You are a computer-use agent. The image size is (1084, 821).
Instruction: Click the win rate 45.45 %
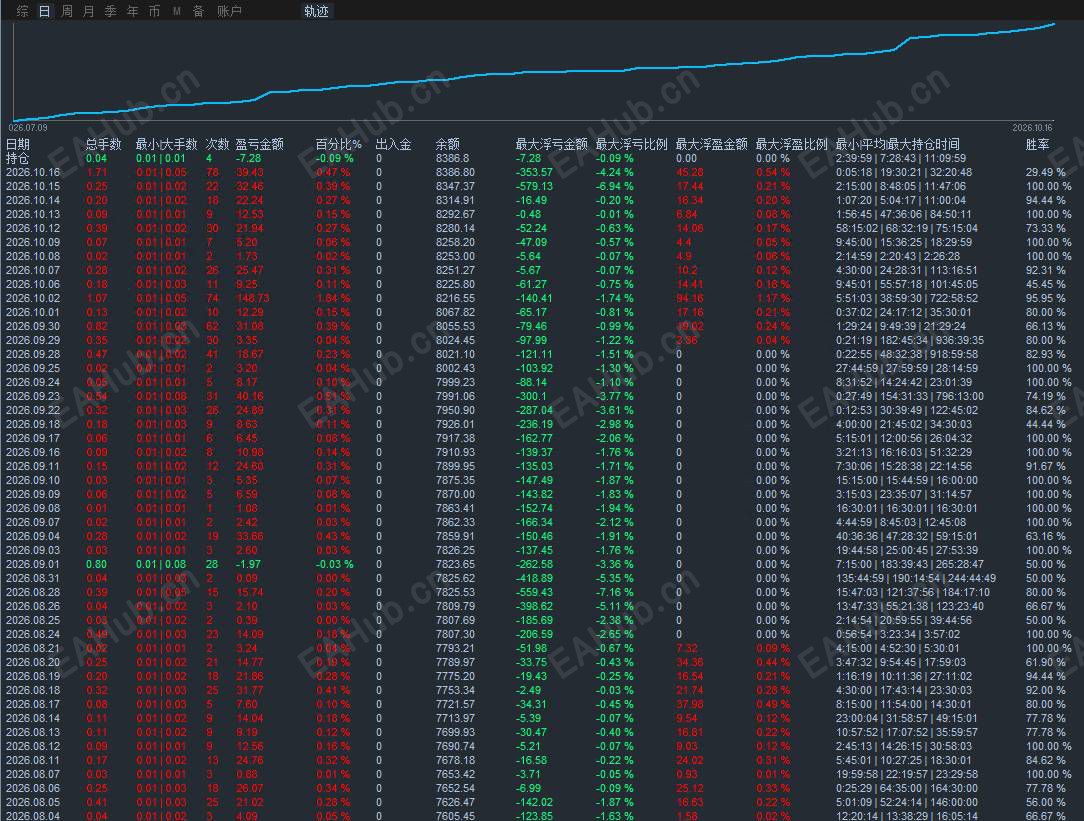(1046, 284)
